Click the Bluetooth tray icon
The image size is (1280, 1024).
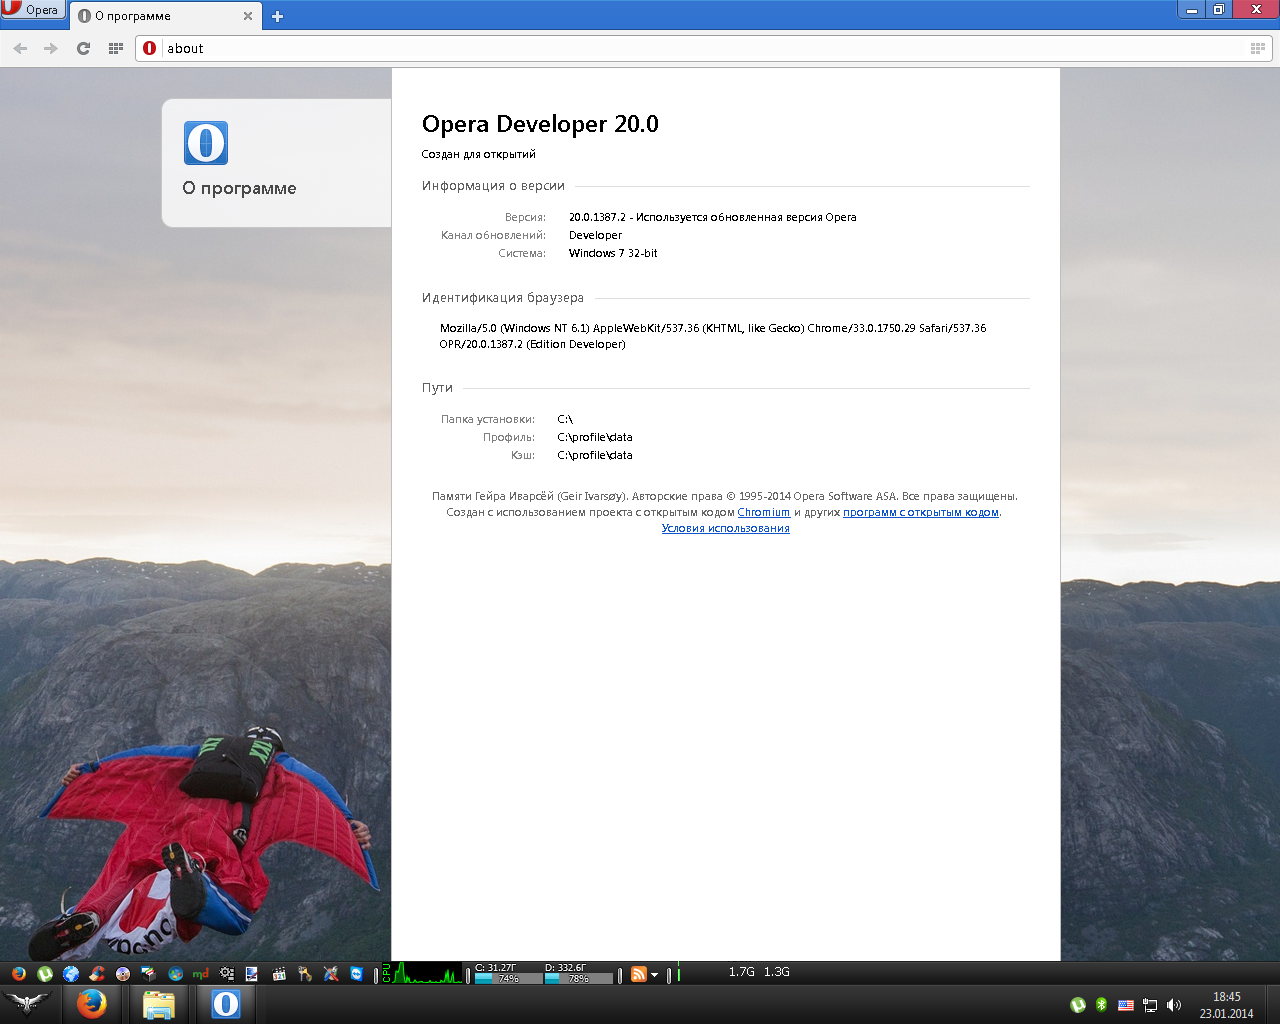[x=1101, y=1005]
